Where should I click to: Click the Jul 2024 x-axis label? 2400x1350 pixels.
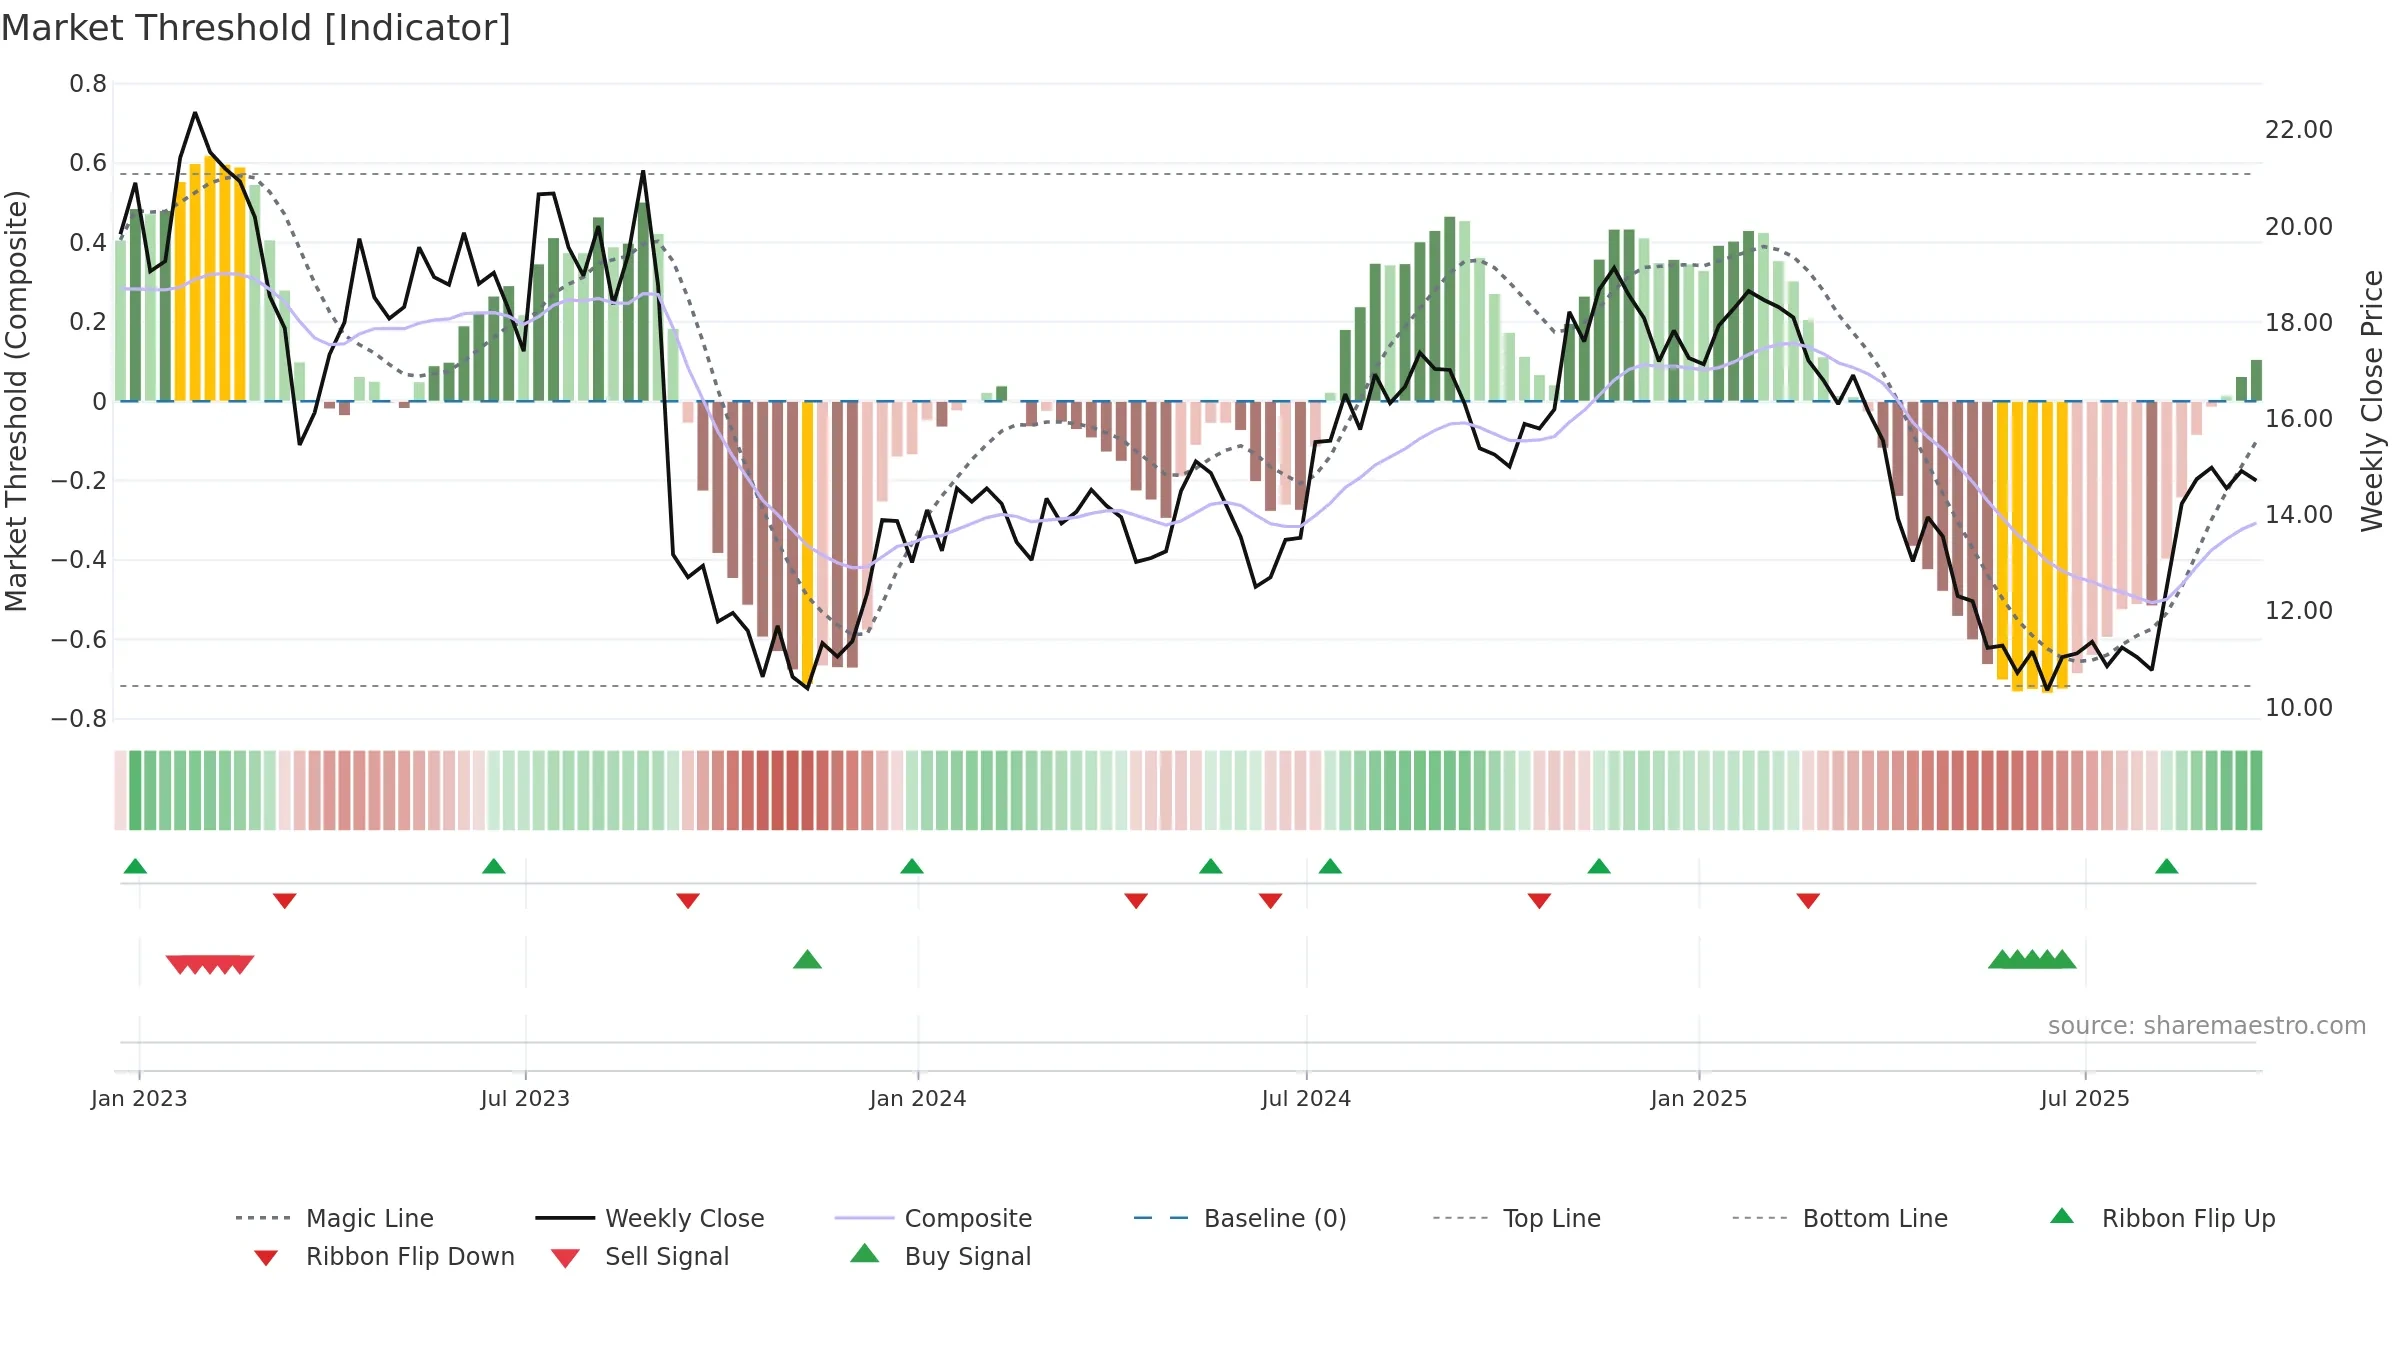pos(1306,1099)
